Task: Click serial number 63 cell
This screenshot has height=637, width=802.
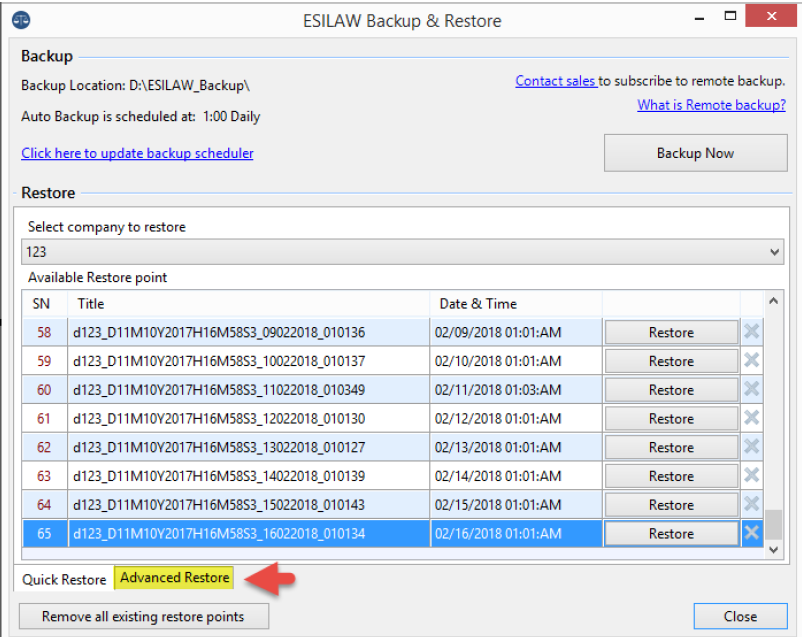Action: pyautogui.click(x=44, y=476)
